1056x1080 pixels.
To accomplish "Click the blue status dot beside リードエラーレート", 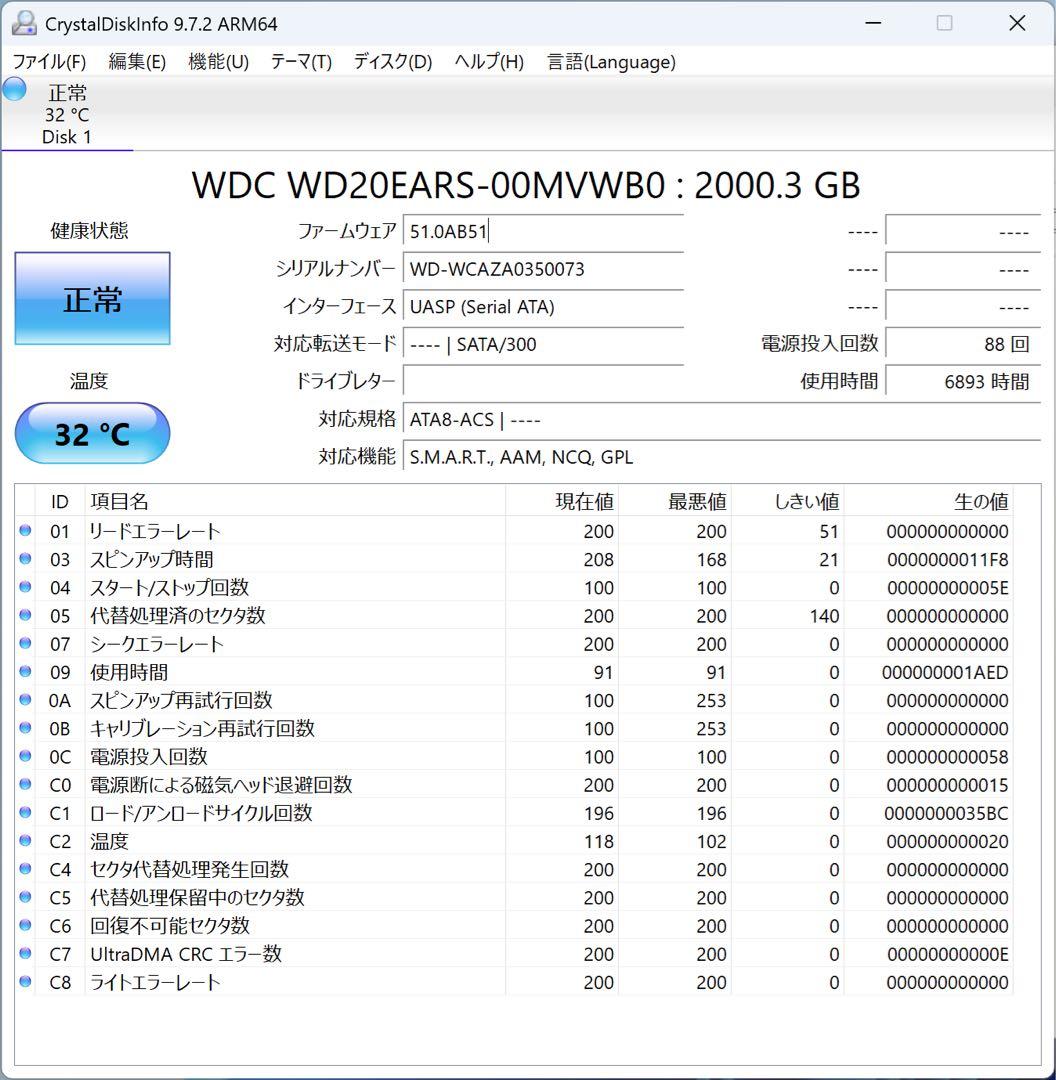I will (25, 531).
